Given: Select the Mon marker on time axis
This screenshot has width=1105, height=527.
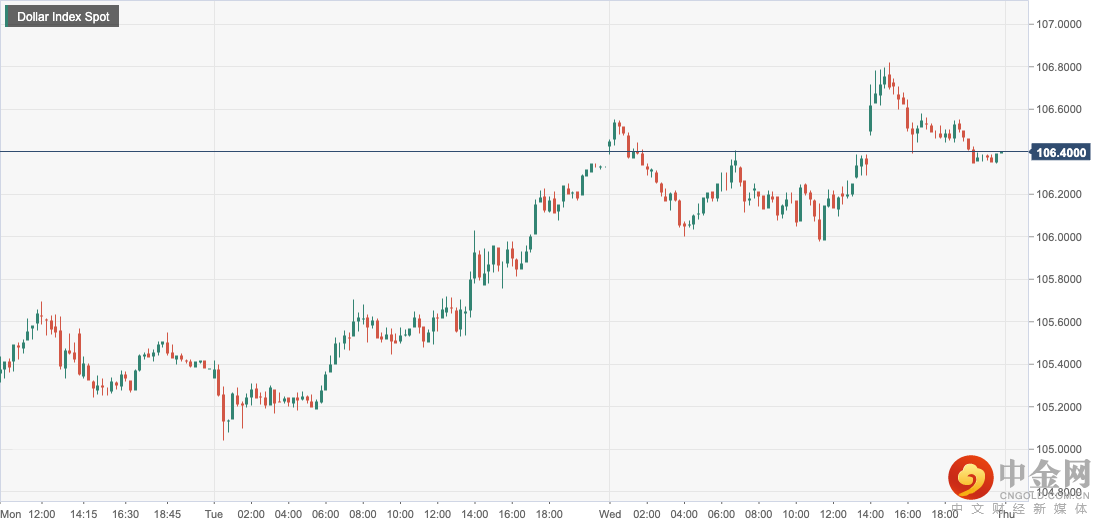Looking at the screenshot, I should [x=10, y=514].
